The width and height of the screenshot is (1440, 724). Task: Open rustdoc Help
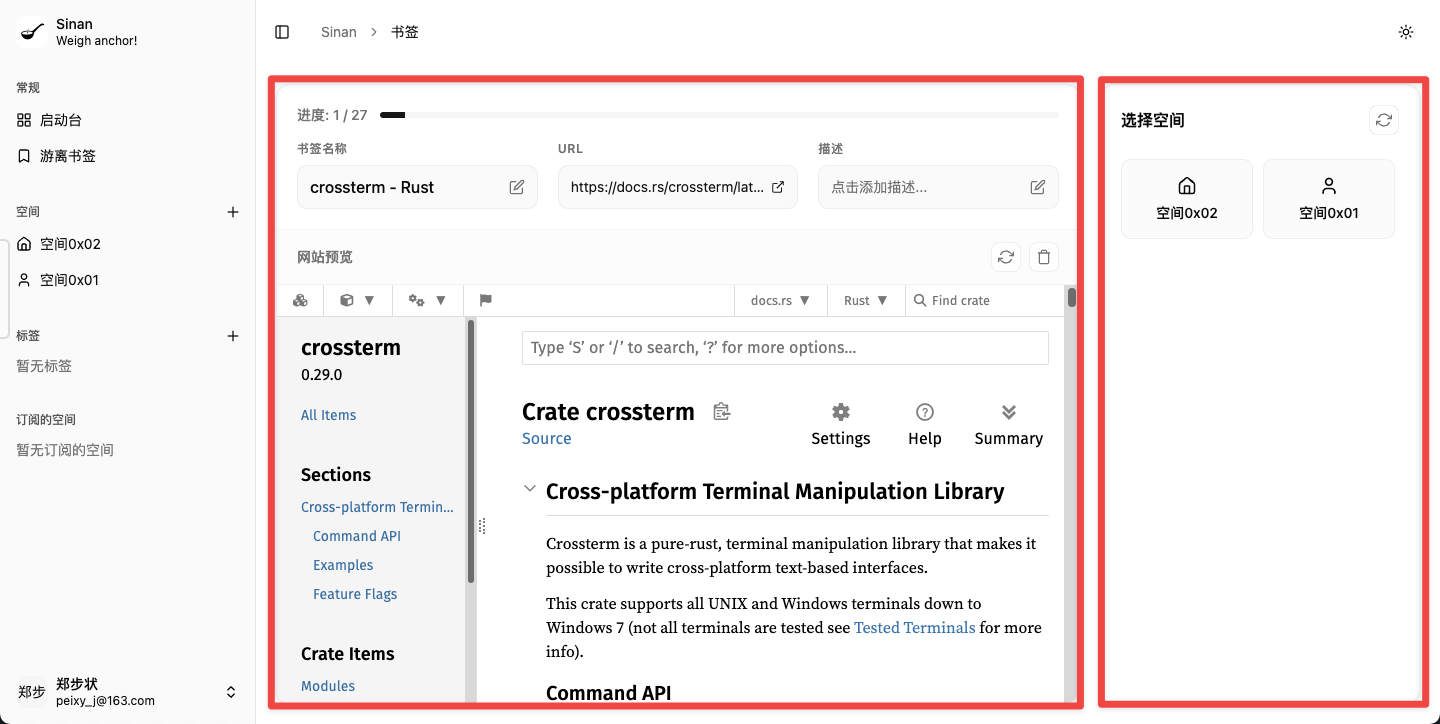point(925,425)
